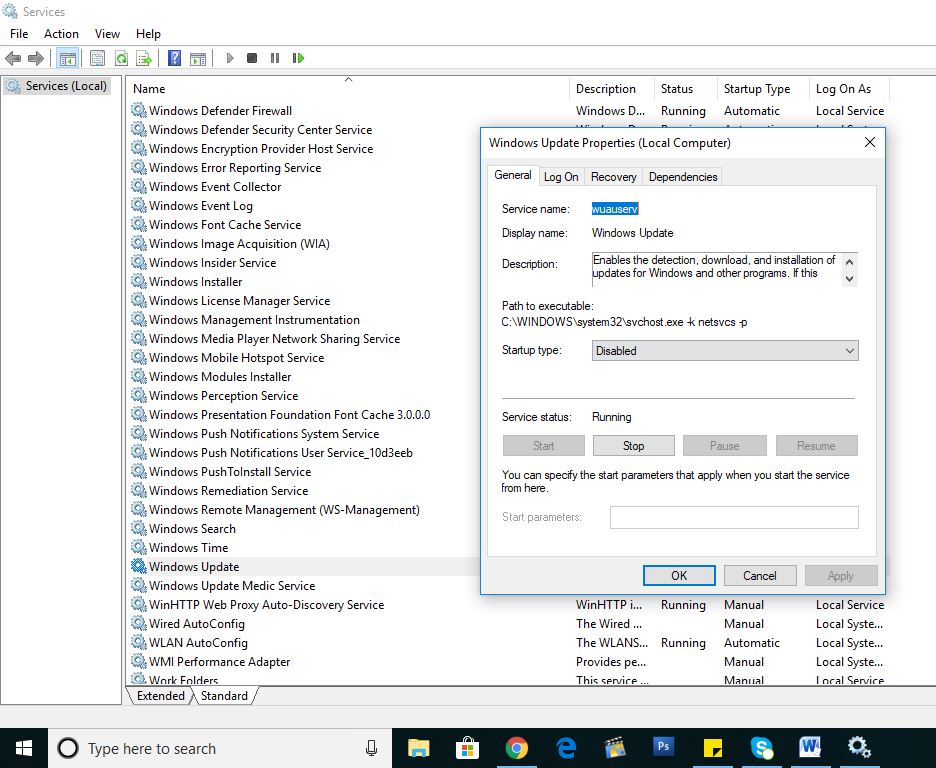Screen dimensions: 936x768
Task: Click the Start Service play icon
Action: tap(229, 58)
